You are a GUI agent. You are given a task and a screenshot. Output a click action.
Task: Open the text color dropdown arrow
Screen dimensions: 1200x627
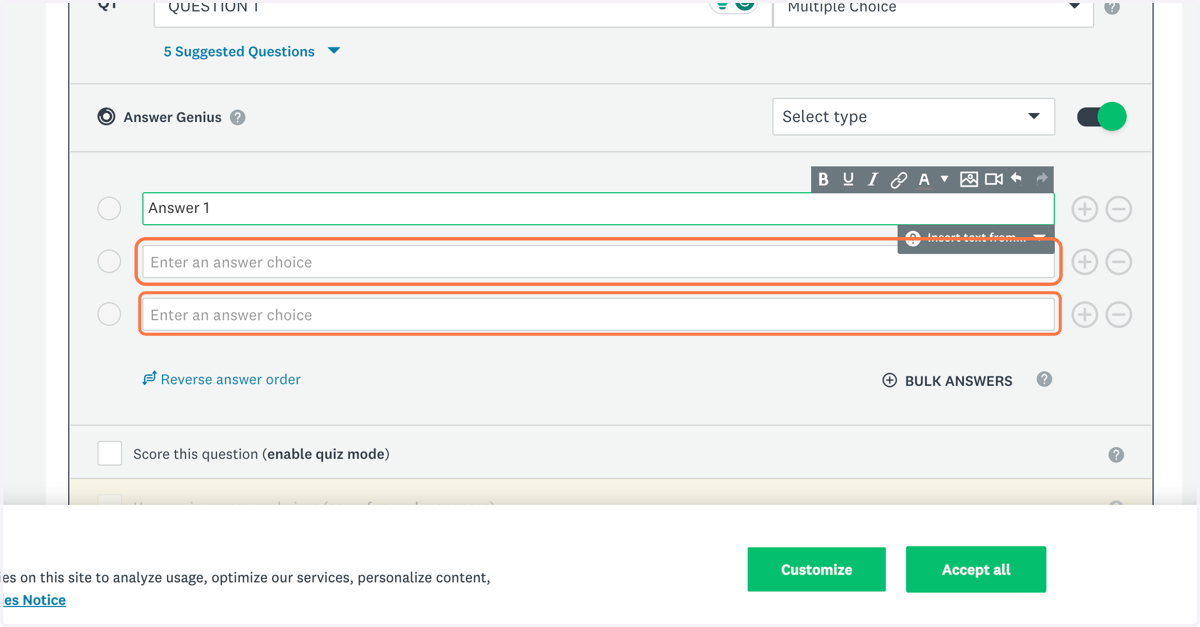[x=944, y=180]
